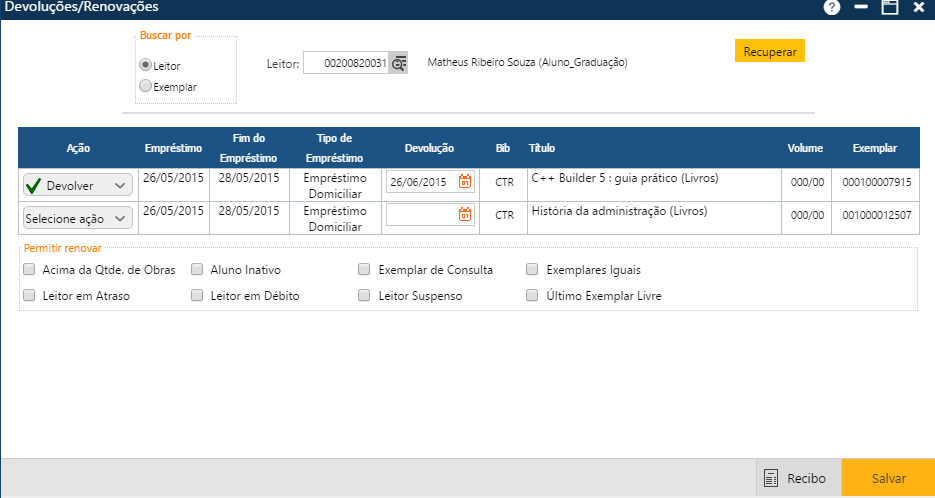Click the Salvar button

888,479
